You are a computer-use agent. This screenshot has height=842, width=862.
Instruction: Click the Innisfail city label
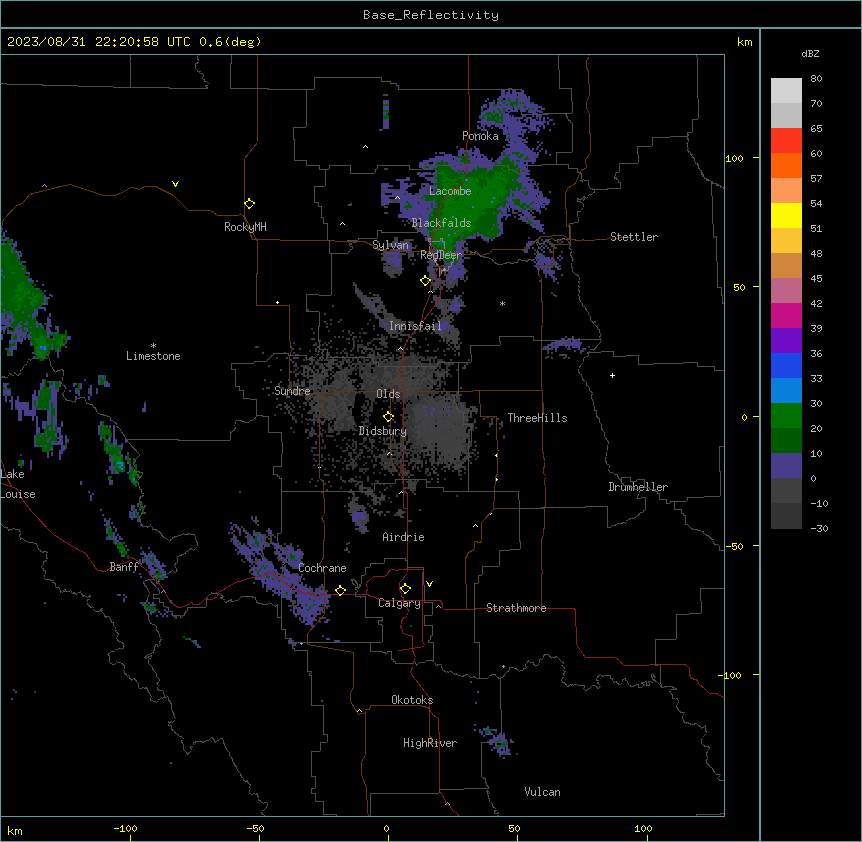415,326
